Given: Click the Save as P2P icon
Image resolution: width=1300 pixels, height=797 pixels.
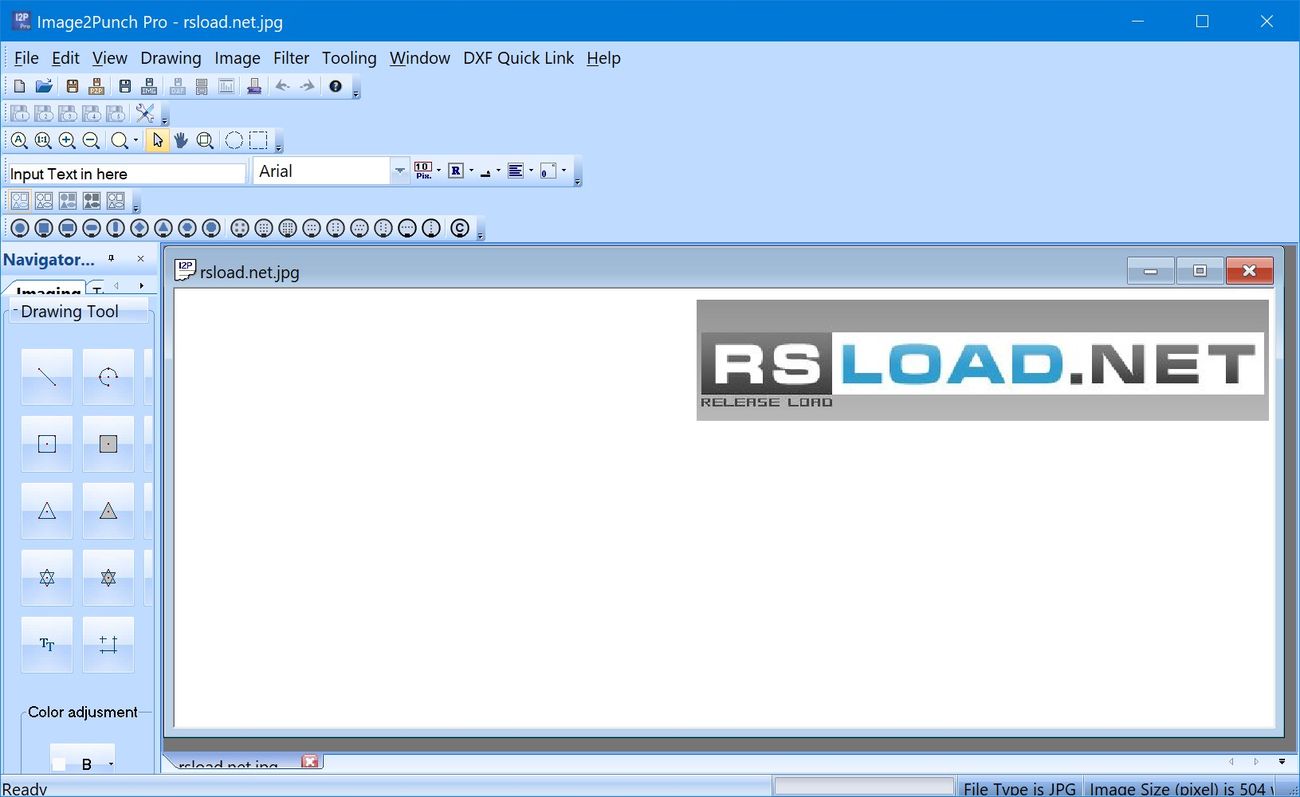Looking at the screenshot, I should click(x=96, y=87).
